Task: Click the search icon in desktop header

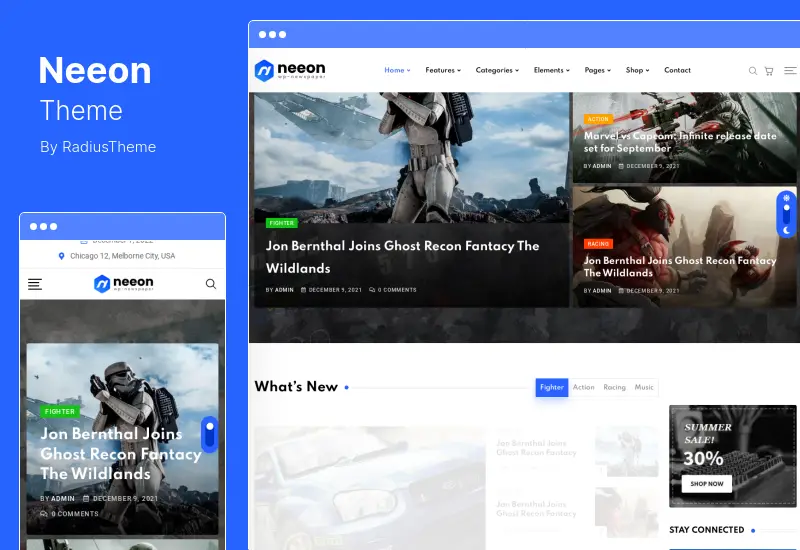Action: (753, 71)
